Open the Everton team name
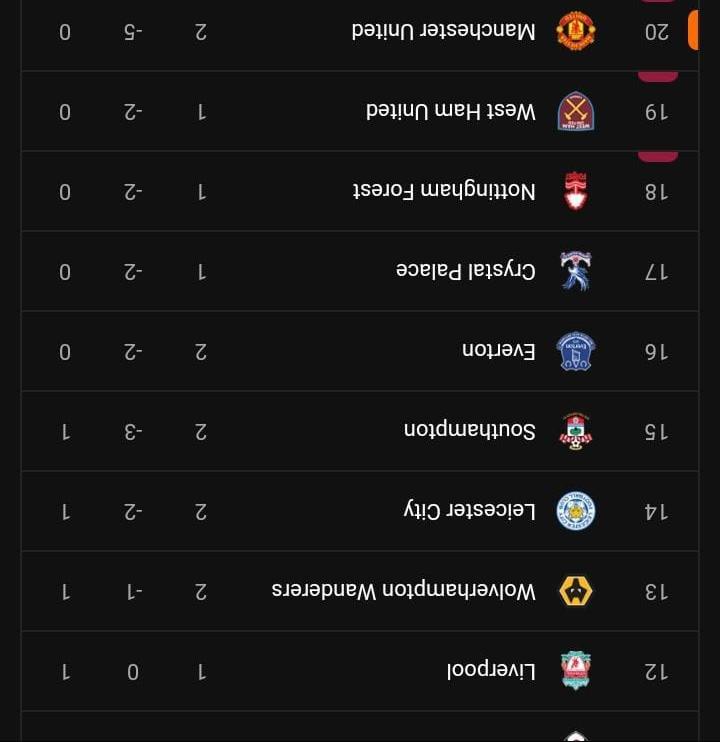The image size is (720, 742). coord(498,351)
